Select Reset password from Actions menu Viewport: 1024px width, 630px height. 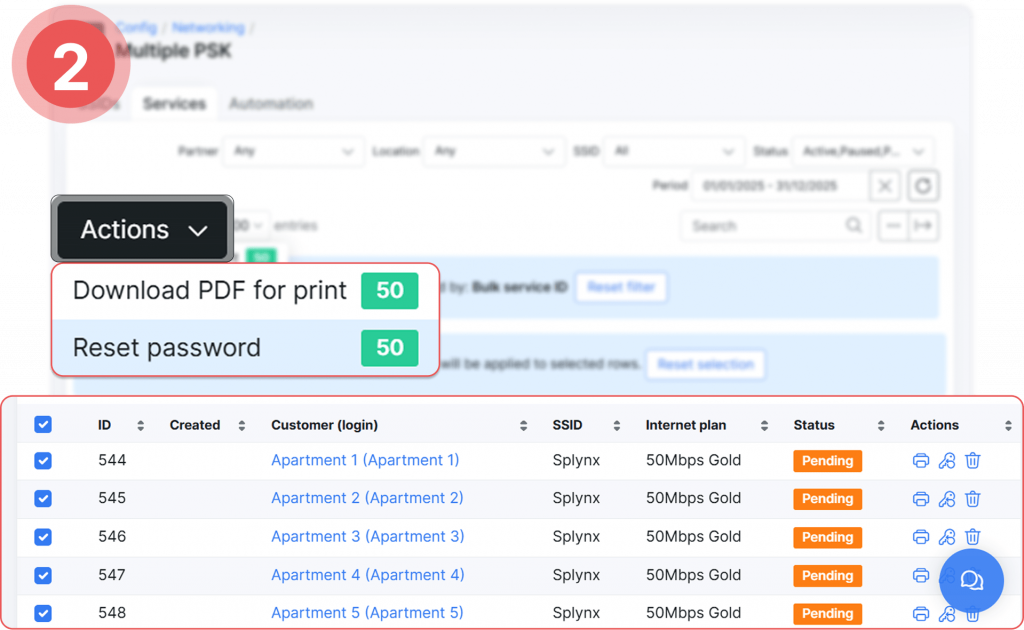tap(167, 348)
